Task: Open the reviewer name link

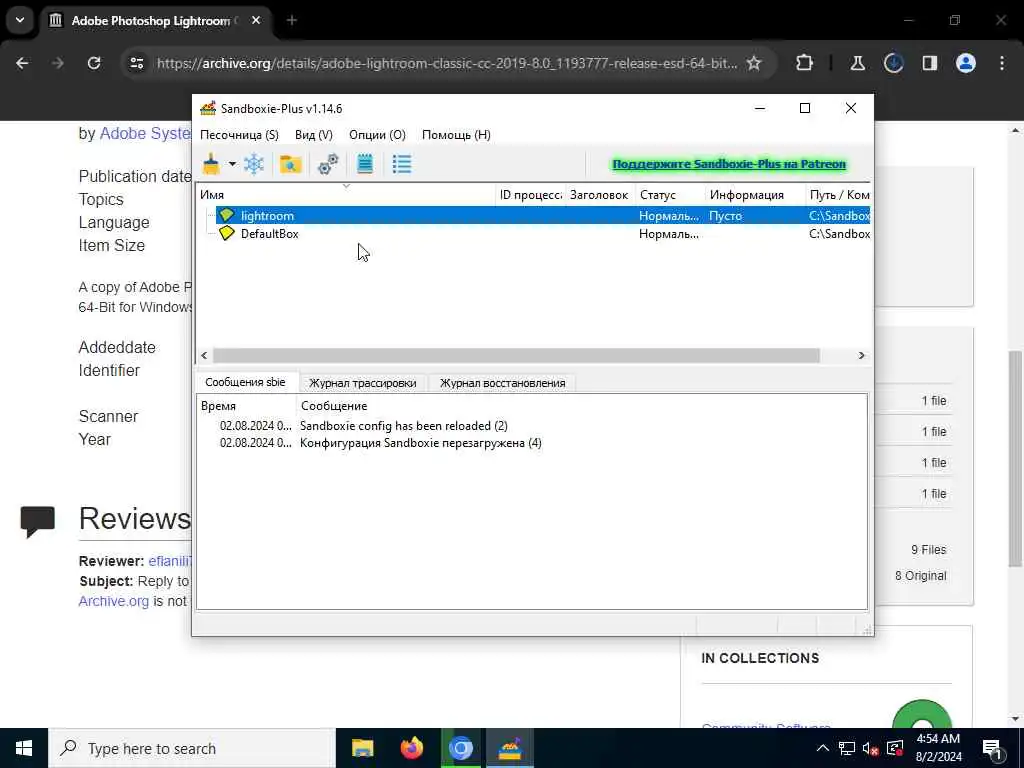Action: pyautogui.click(x=170, y=561)
